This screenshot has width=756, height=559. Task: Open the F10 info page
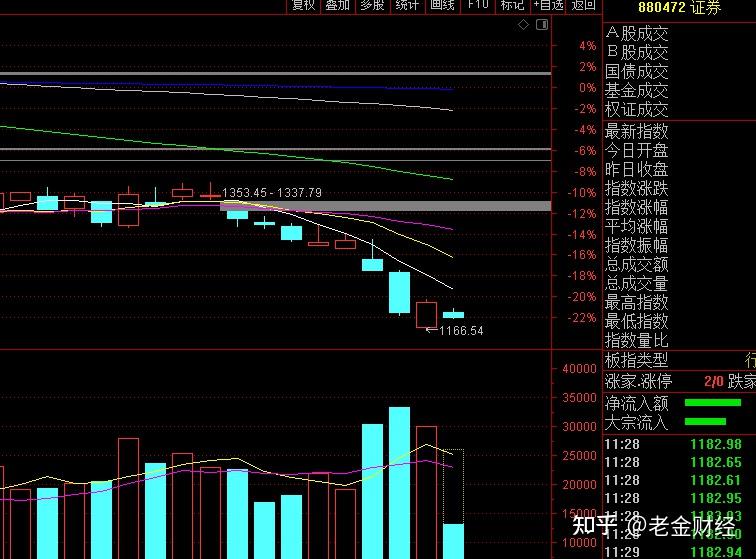click(x=478, y=5)
